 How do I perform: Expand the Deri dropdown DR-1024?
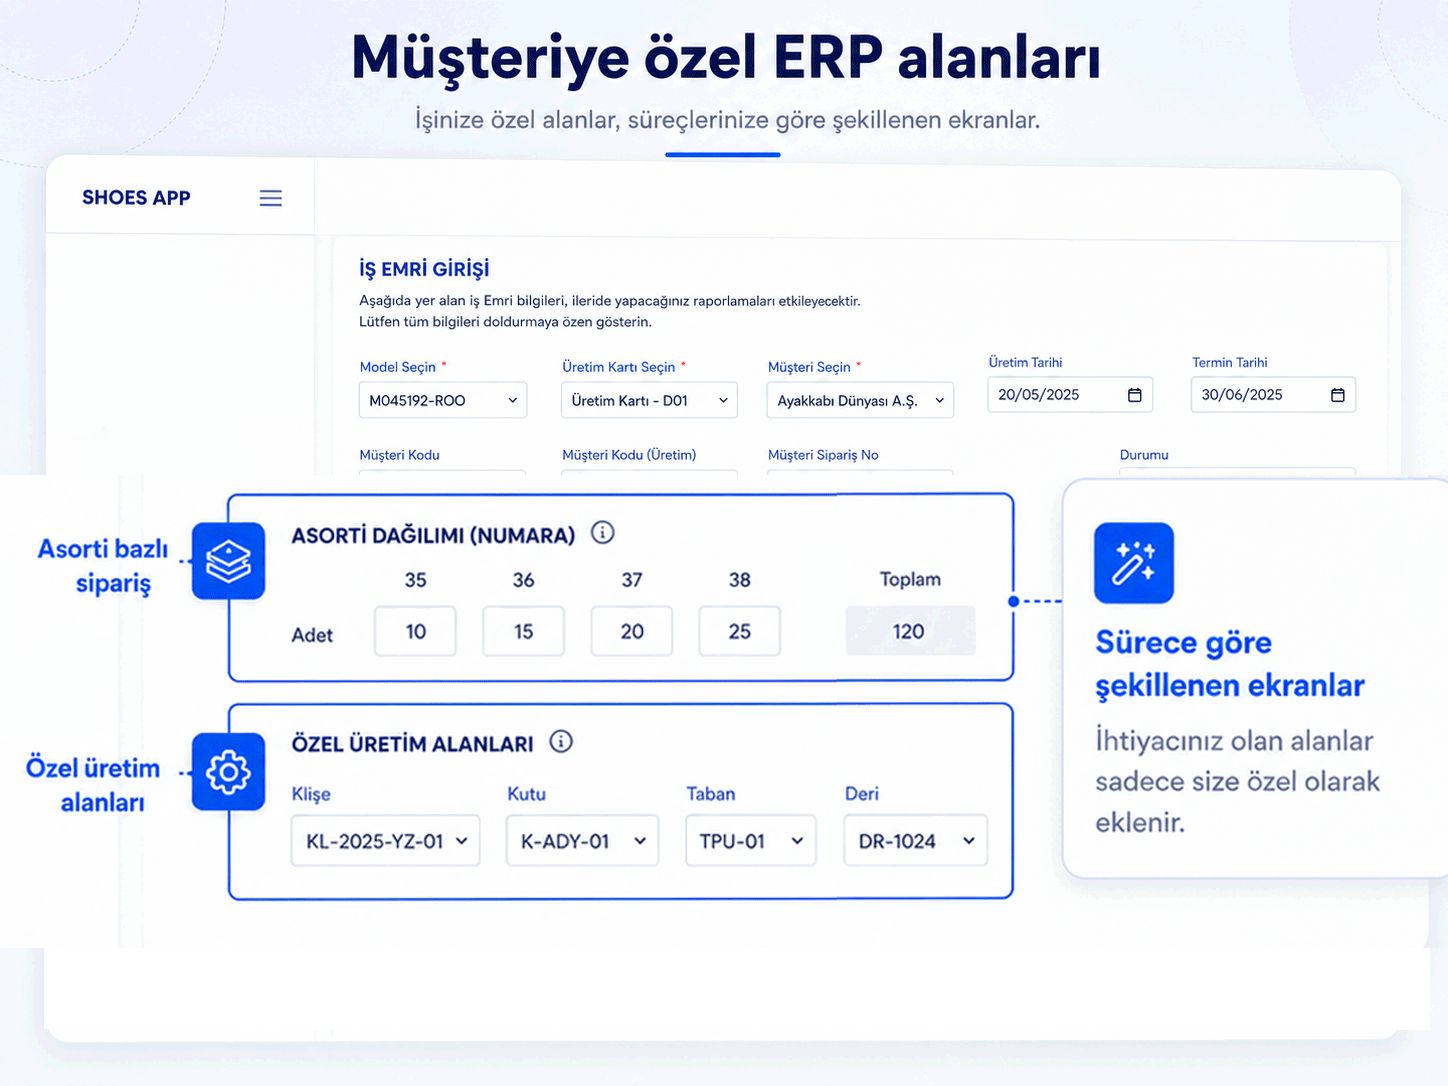[x=916, y=841]
